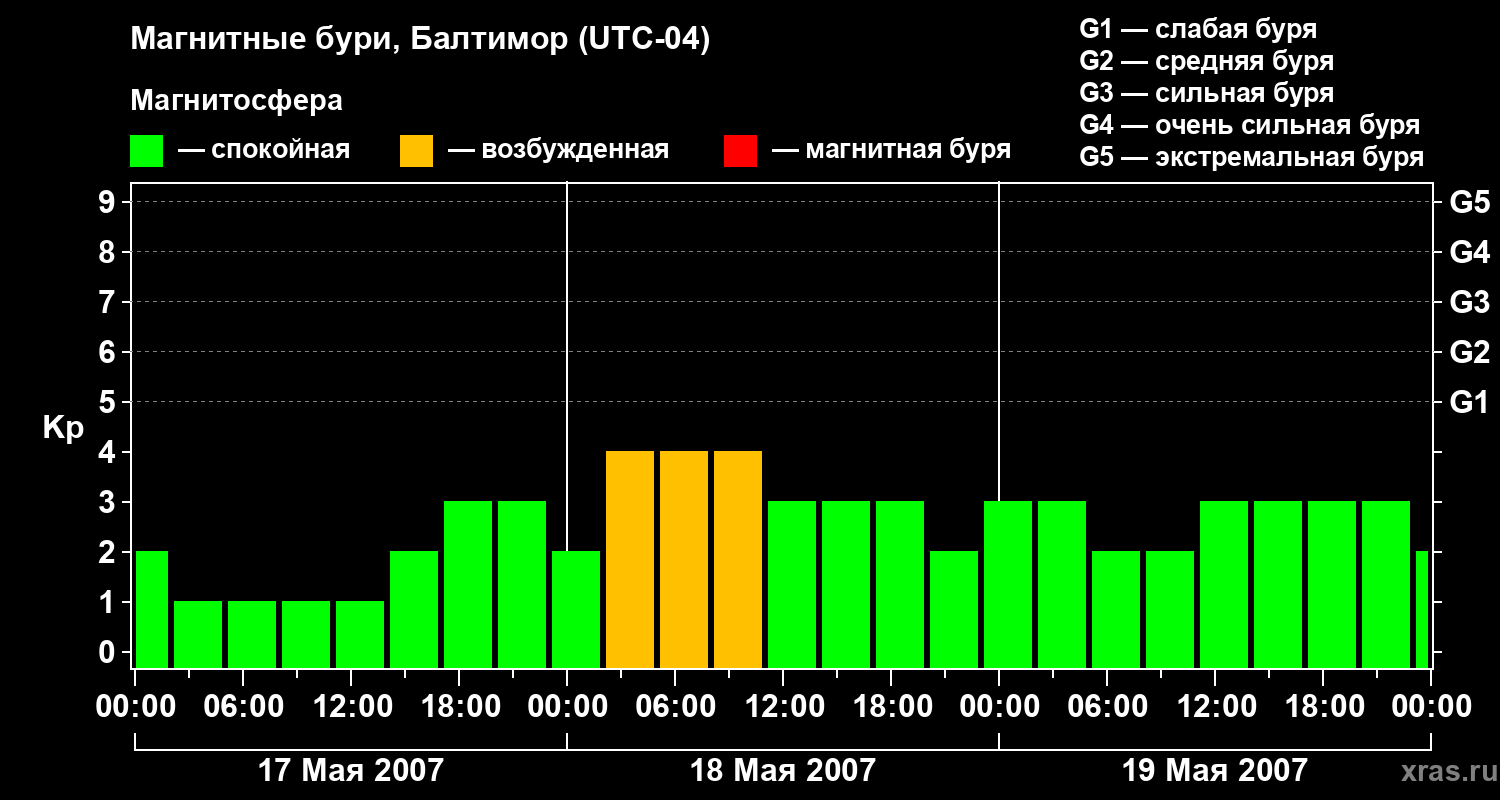Click the 'G3 — сильная буря' line

tap(1207, 93)
